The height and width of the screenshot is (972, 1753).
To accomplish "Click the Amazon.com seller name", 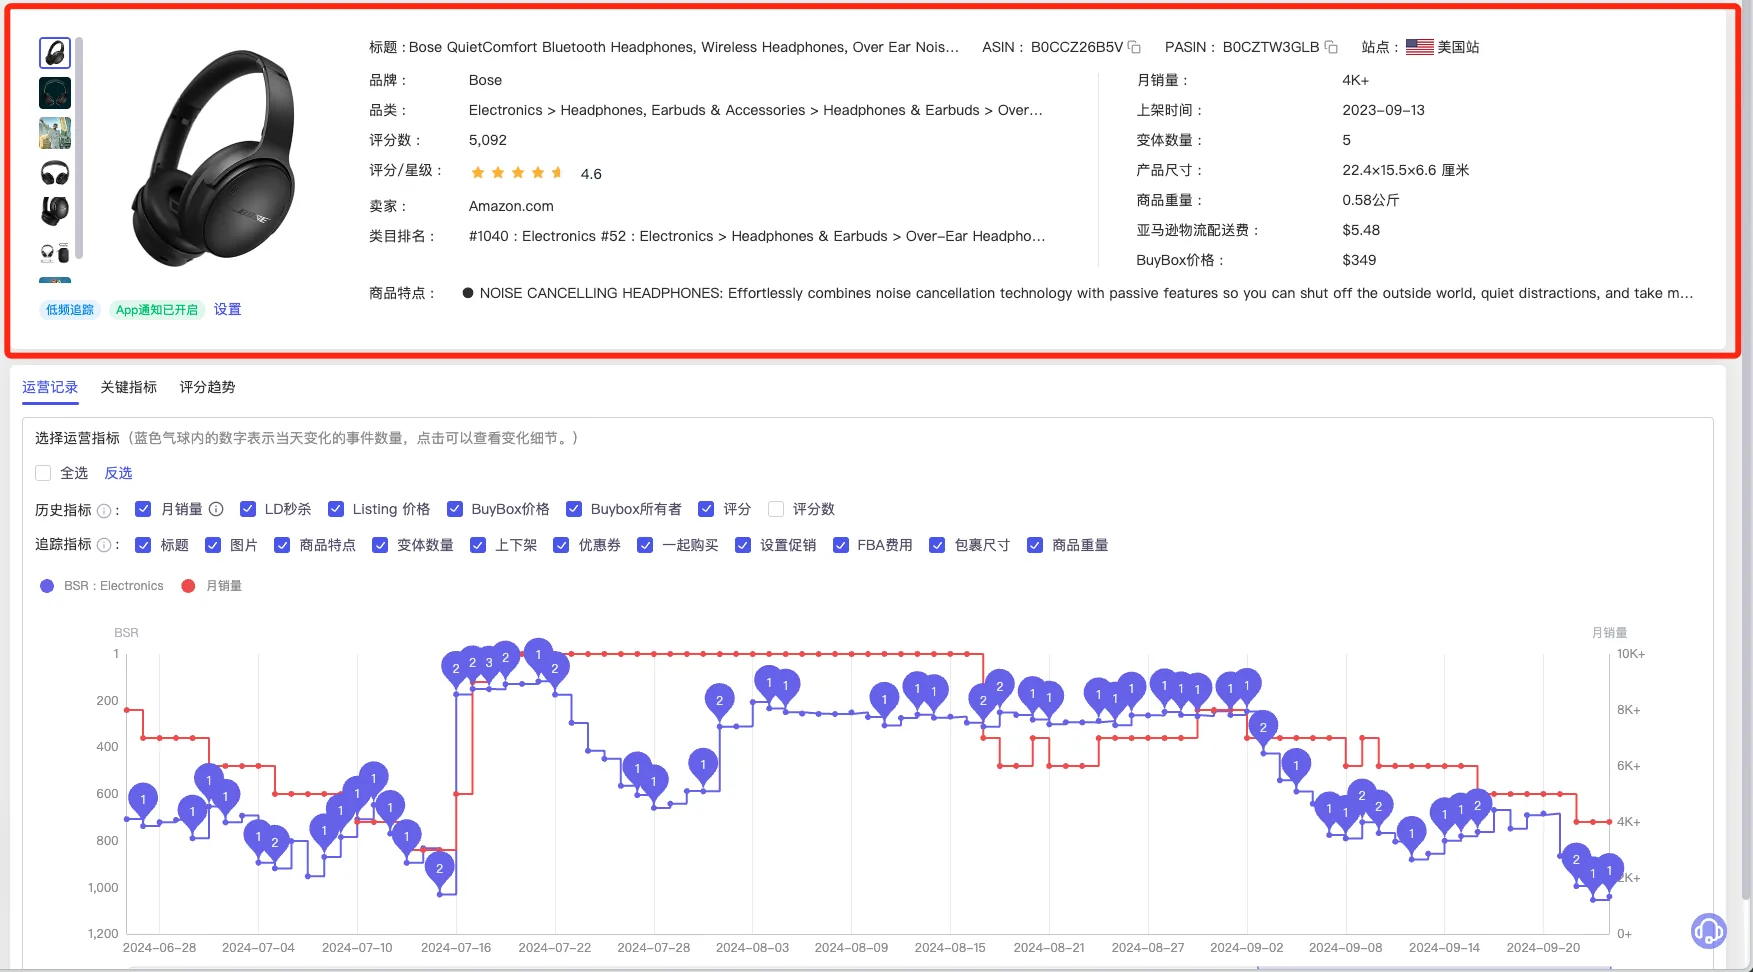I will 511,206.
